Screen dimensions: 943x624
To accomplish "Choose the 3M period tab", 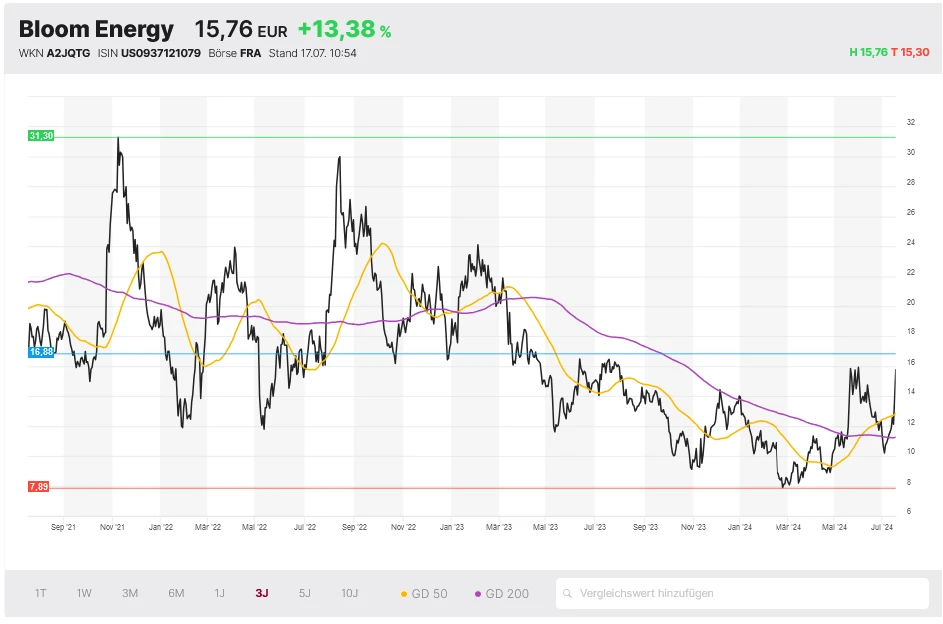I will pos(130,593).
